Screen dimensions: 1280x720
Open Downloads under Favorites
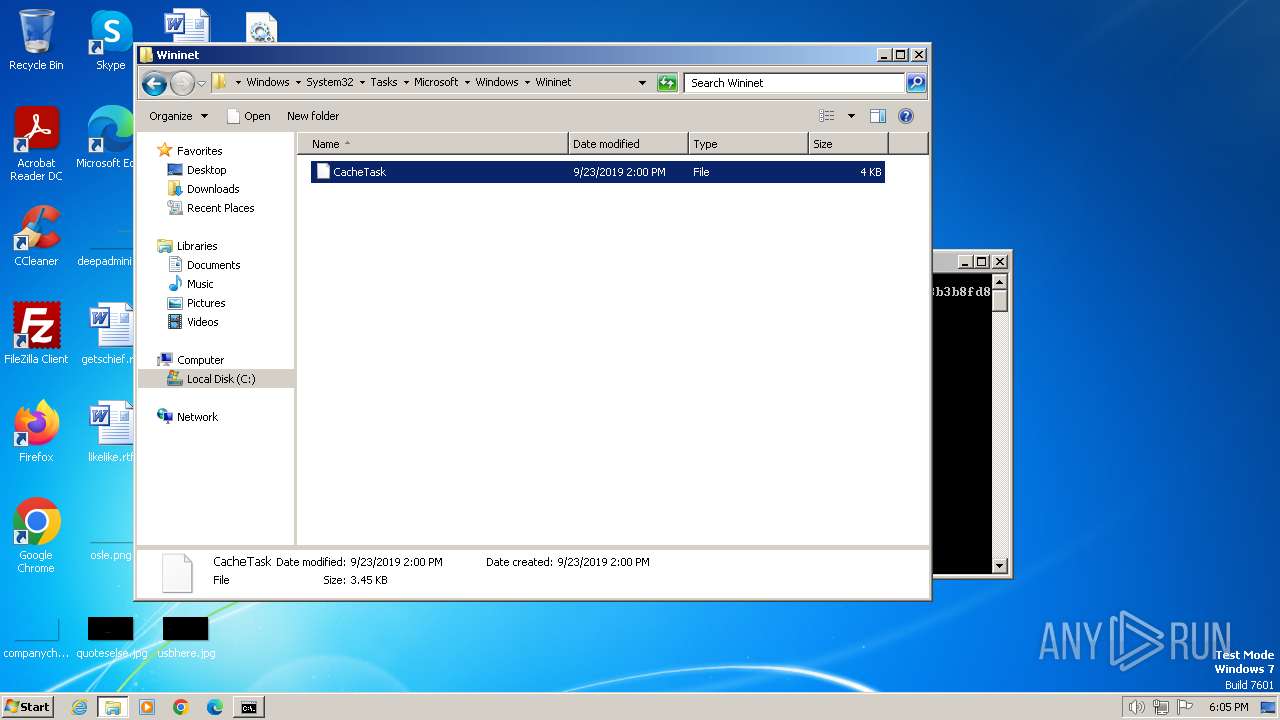click(213, 189)
